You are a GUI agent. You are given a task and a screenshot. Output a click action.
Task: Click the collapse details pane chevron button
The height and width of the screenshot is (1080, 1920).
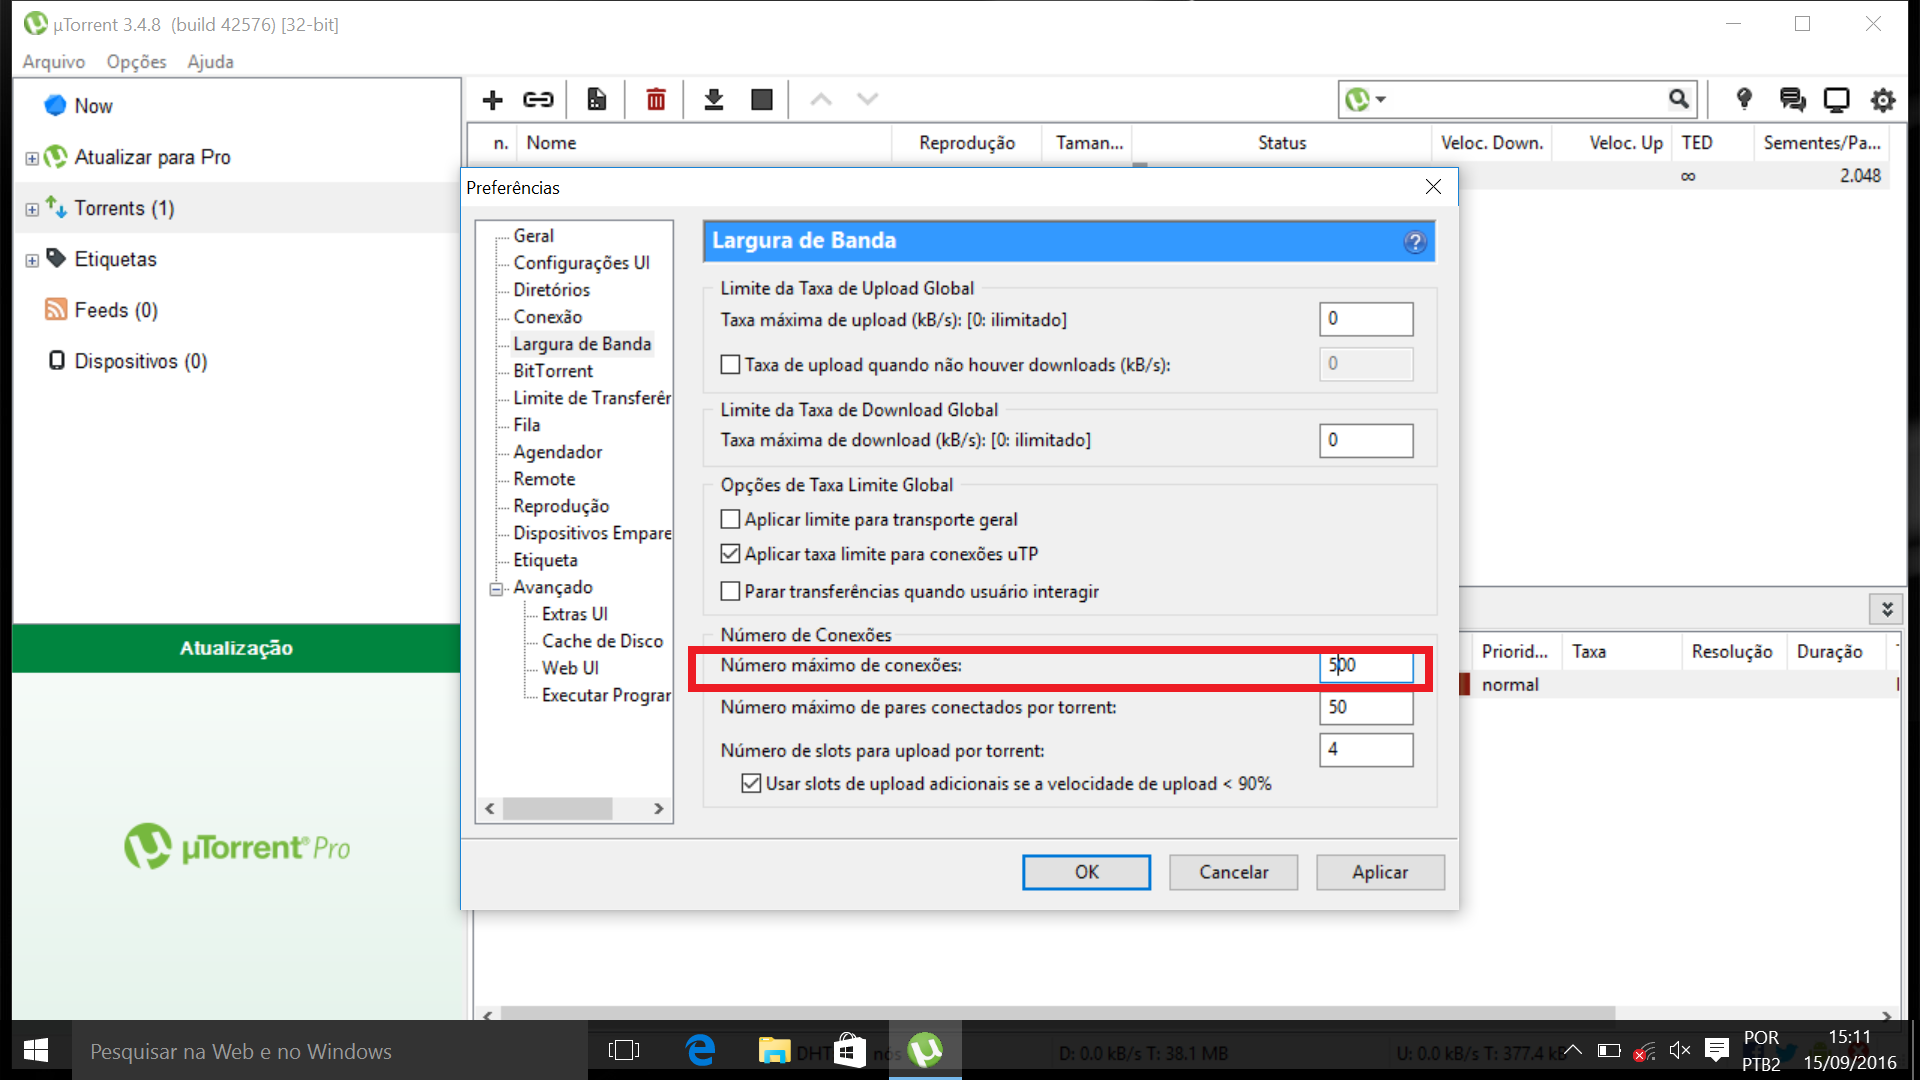point(1886,609)
